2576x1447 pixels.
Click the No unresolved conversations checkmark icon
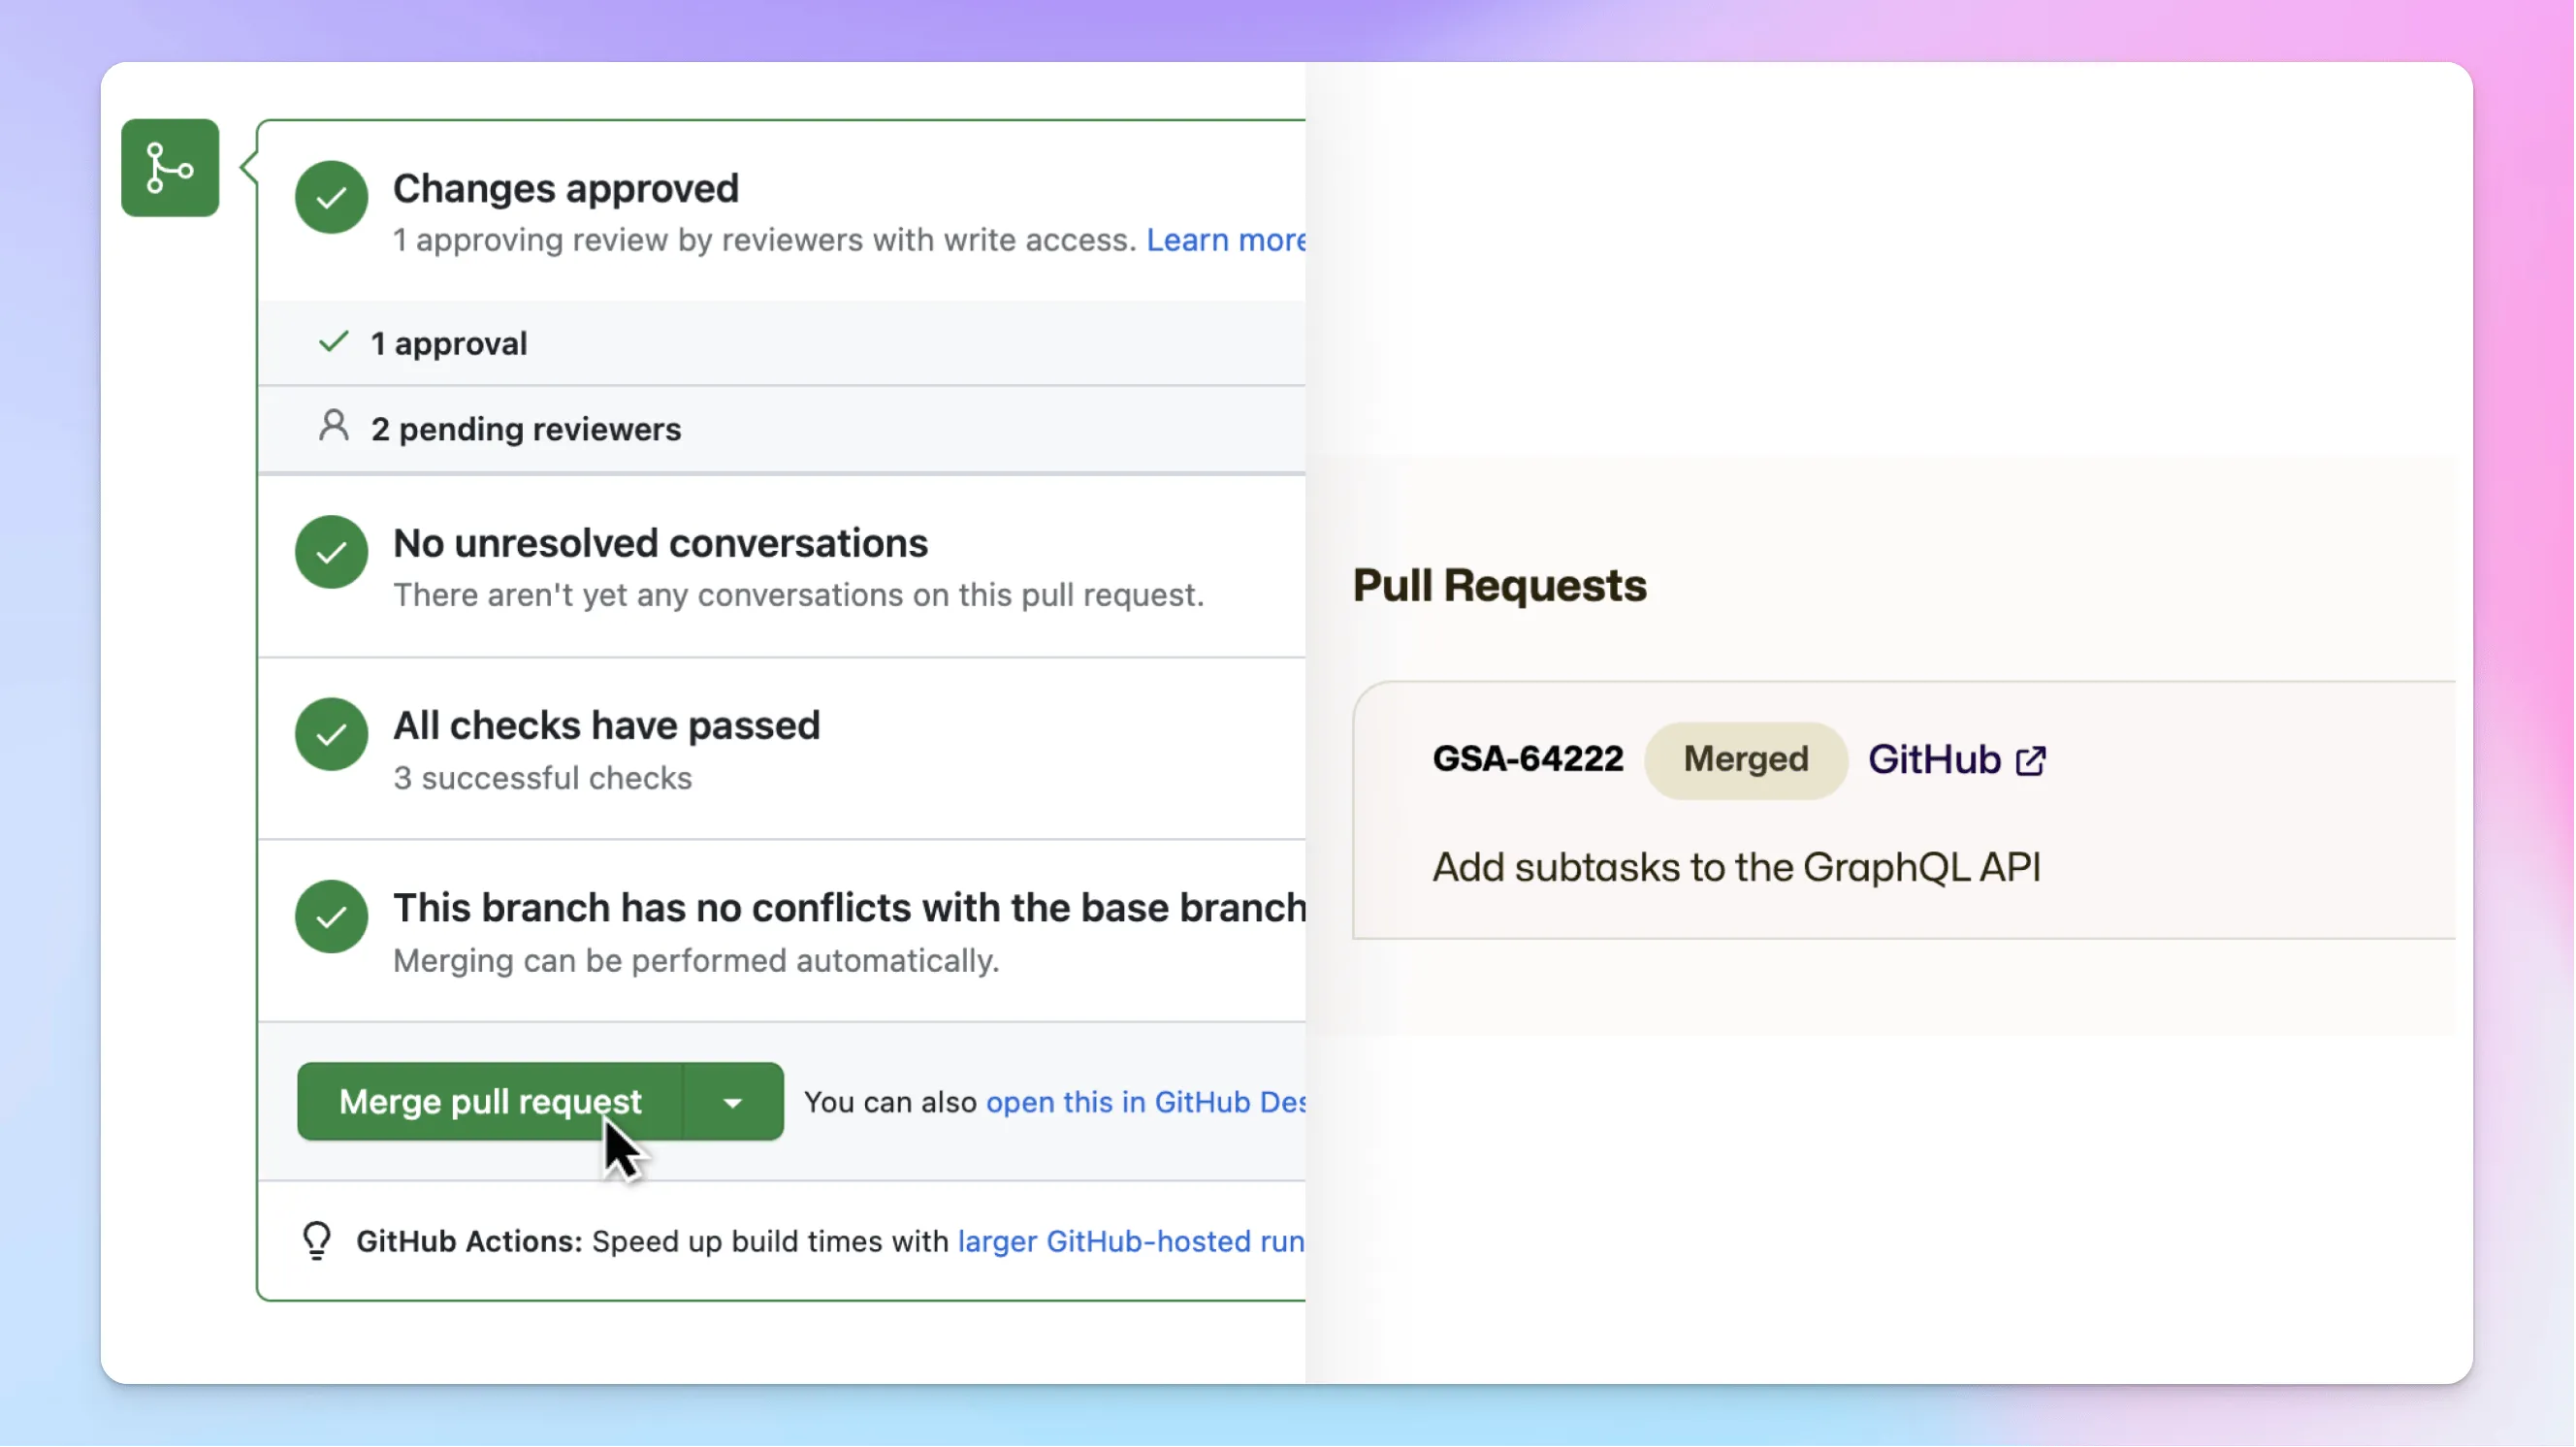pyautogui.click(x=331, y=552)
